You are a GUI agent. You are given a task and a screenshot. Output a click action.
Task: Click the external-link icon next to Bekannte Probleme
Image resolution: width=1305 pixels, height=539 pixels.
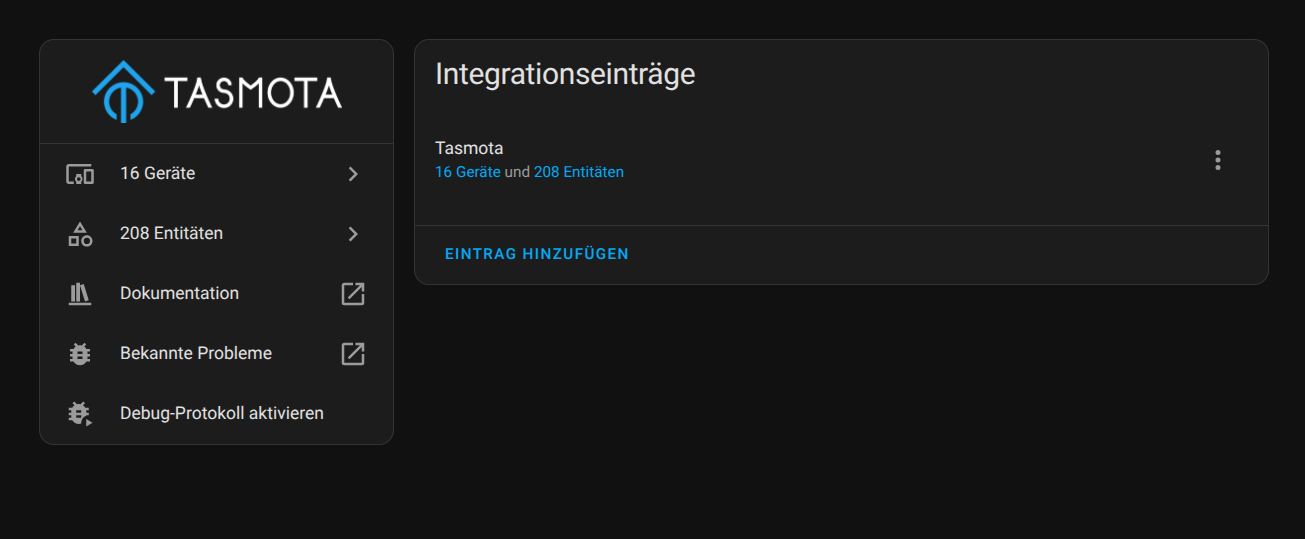point(353,354)
